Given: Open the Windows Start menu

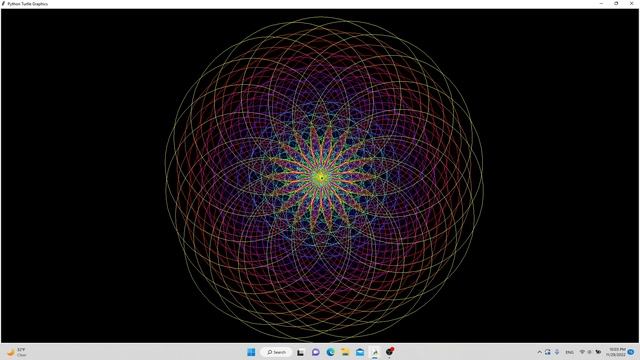Looking at the screenshot, I should (251, 352).
